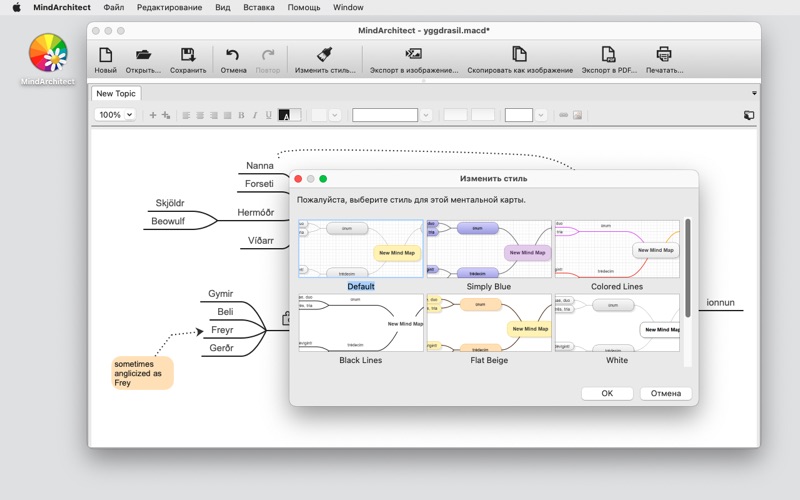Viewport: 800px width, 500px height.
Task: Select the Gerðr topic
Action: point(221,348)
